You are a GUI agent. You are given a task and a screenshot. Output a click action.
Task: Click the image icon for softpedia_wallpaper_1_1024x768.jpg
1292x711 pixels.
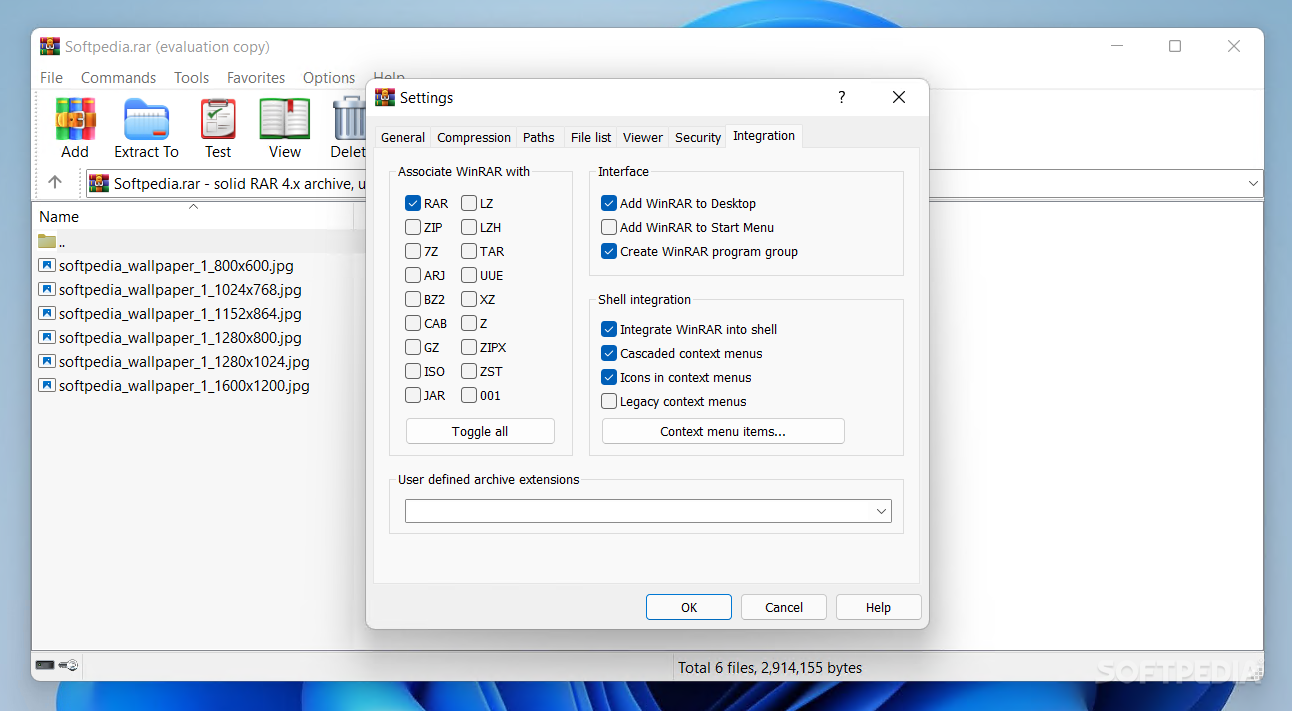[47, 289]
